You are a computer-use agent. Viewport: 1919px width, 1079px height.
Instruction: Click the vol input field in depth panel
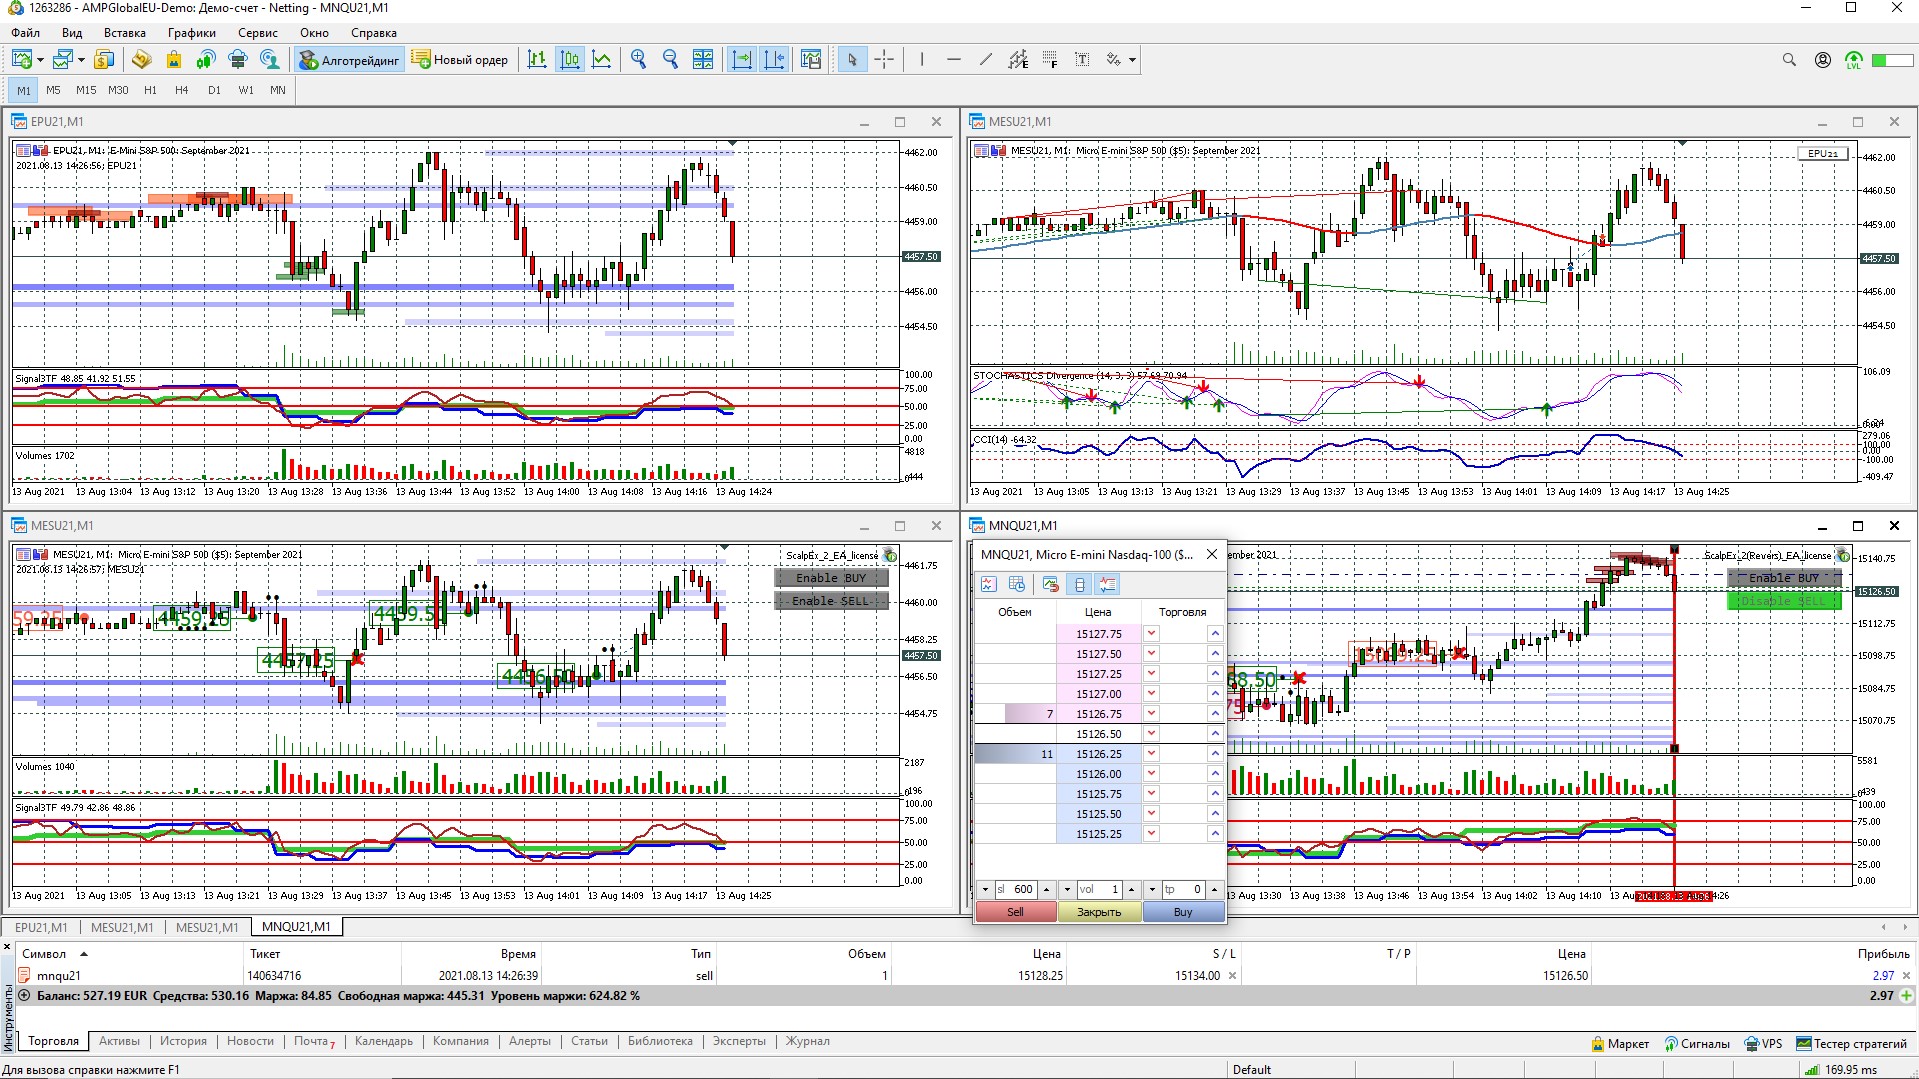1099,889
